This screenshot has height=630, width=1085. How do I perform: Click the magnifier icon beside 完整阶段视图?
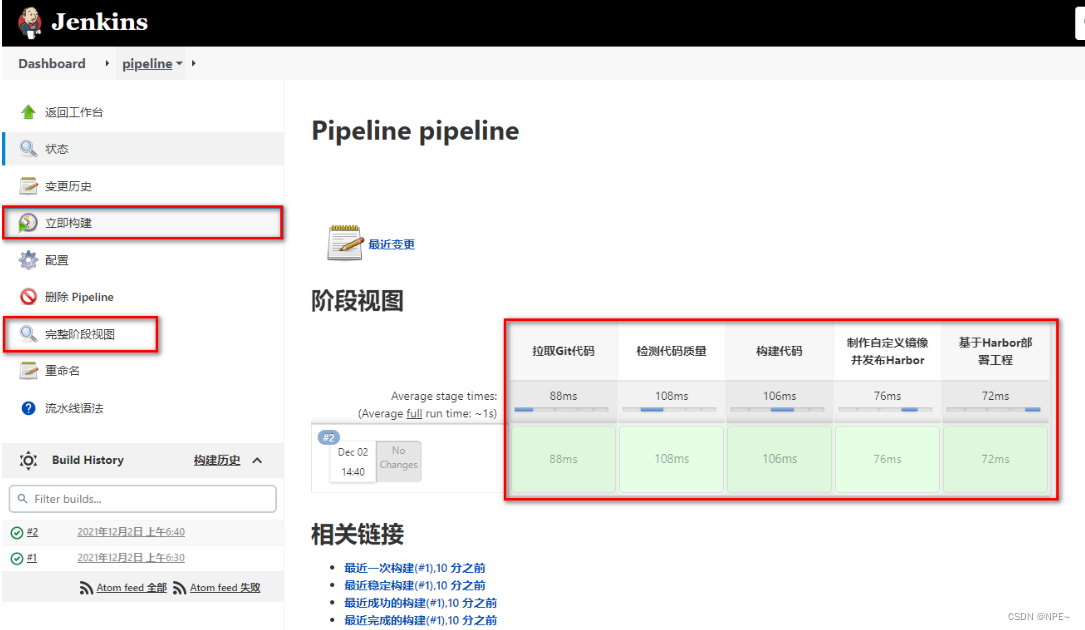(28, 334)
